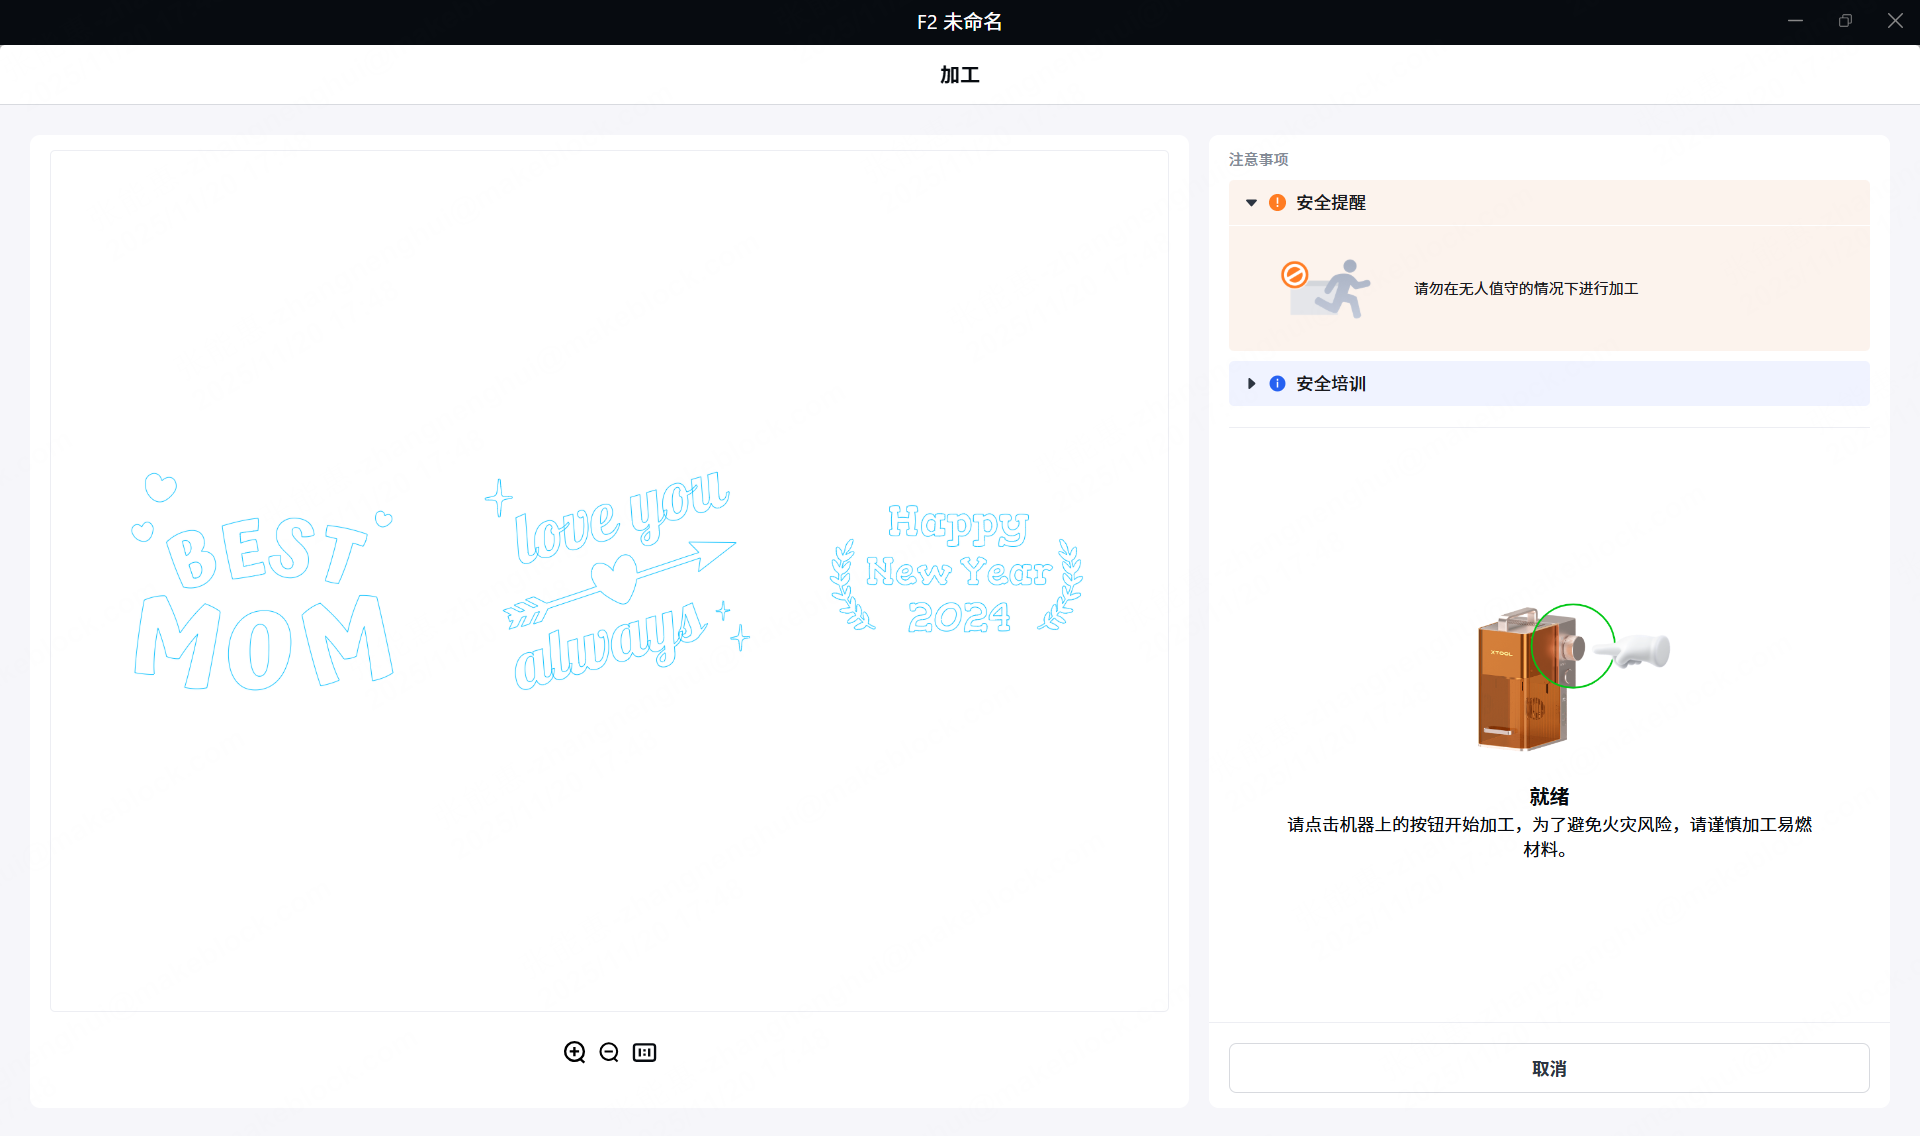Screen dimensions: 1920x1136
Task: Click the blue info icon beside 安全培训
Action: [x=1277, y=384]
